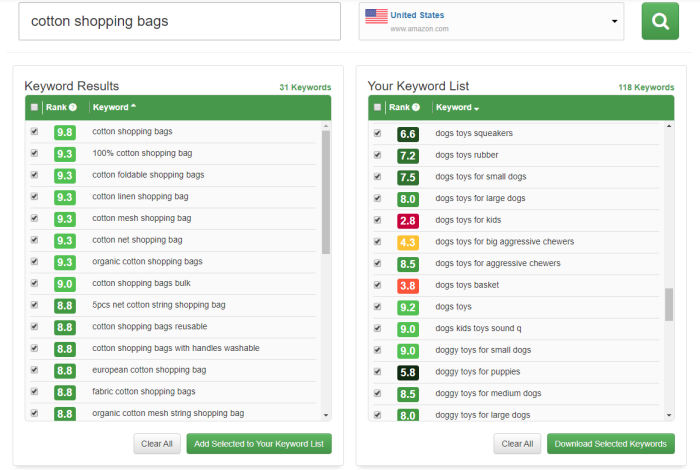Click the red 2.8 rank badge
This screenshot has width=700, height=470.
coord(408,220)
